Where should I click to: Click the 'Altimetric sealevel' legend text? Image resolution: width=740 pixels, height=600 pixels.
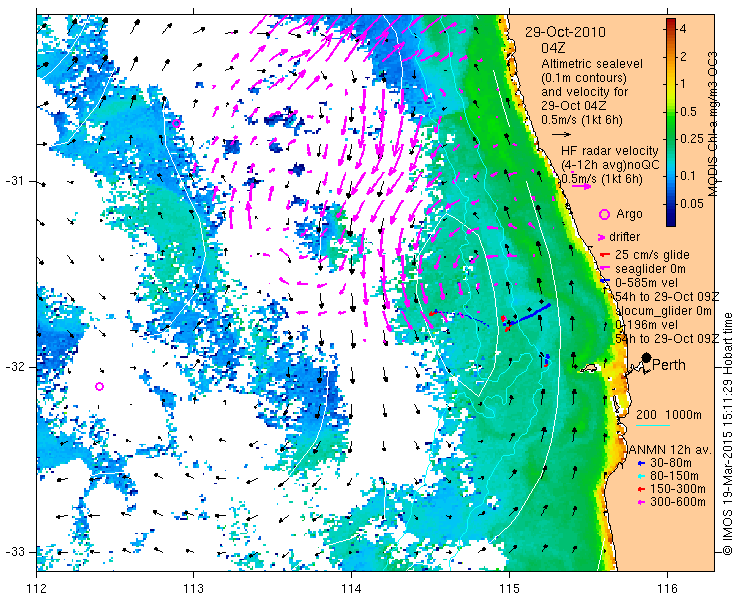click(592, 64)
